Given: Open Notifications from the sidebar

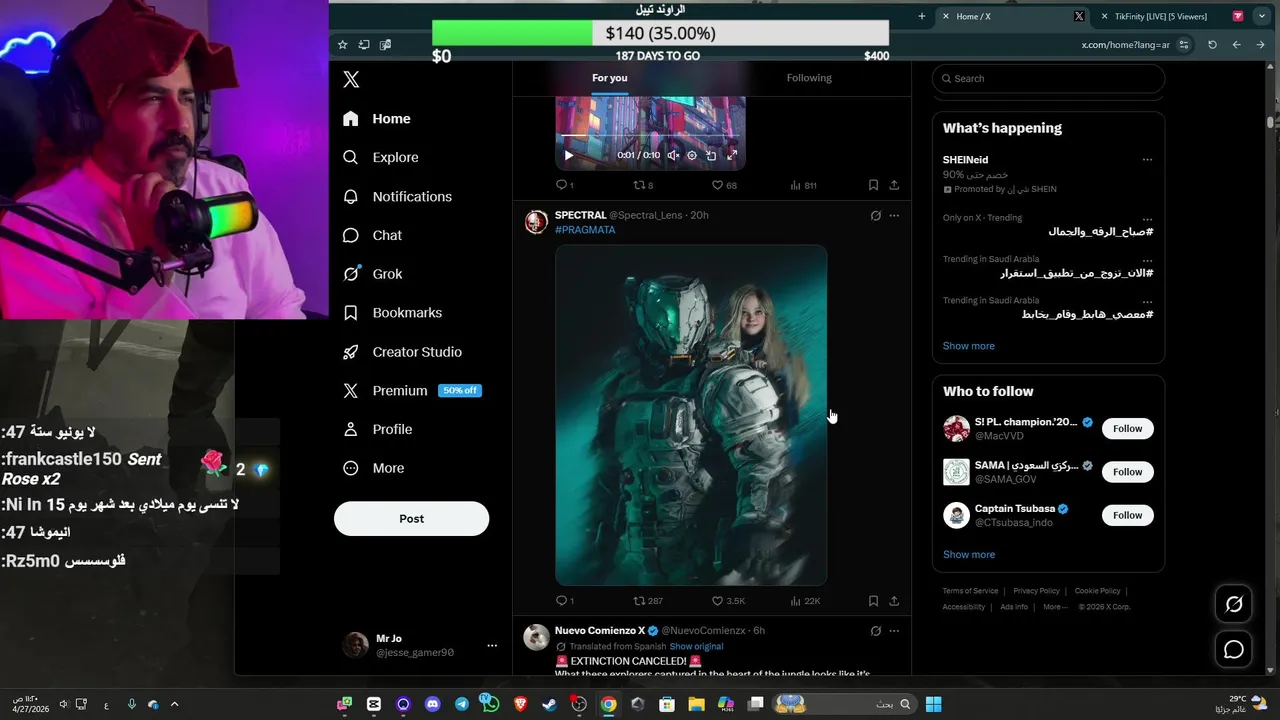Looking at the screenshot, I should coord(397,196).
